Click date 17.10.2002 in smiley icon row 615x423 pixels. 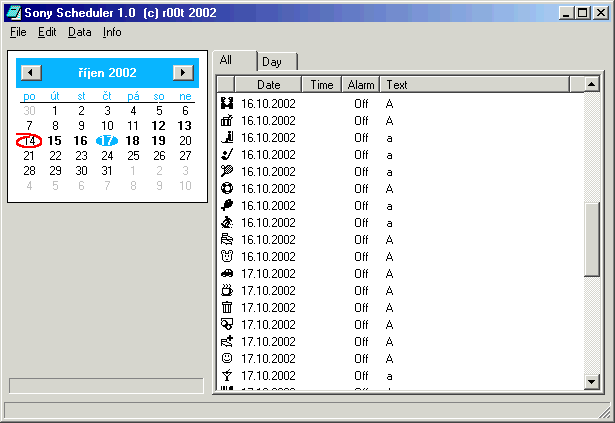click(268, 359)
